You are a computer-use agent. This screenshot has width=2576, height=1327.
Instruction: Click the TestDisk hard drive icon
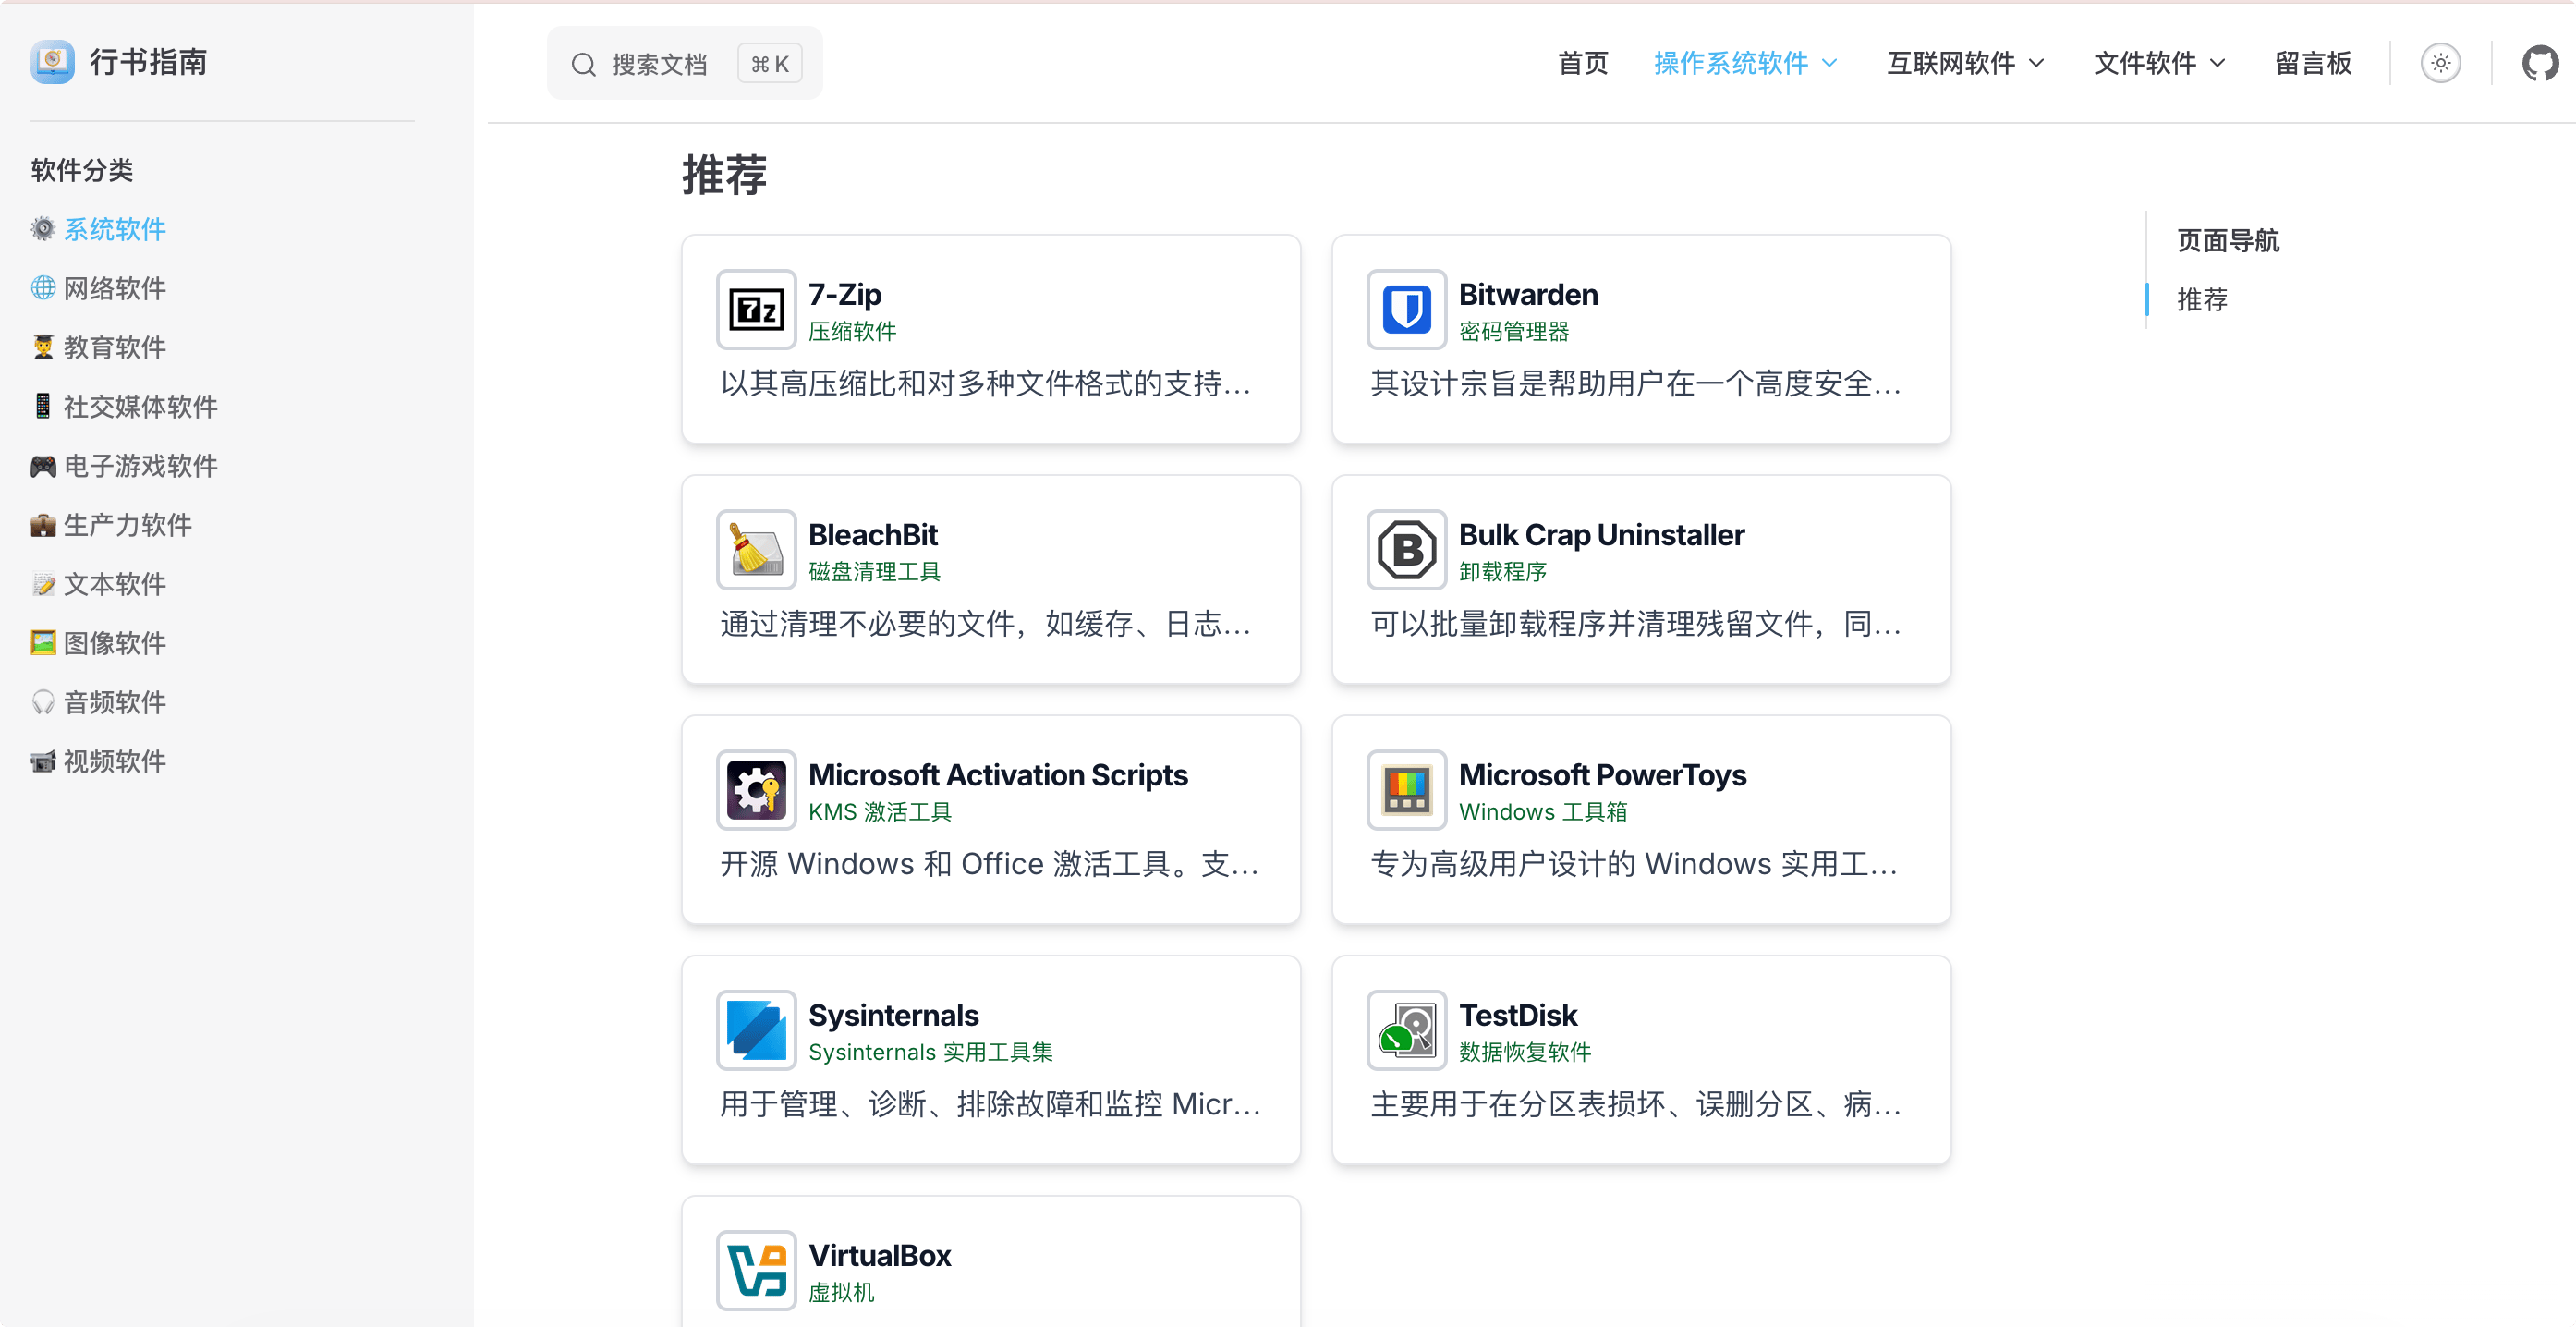[x=1405, y=1029]
